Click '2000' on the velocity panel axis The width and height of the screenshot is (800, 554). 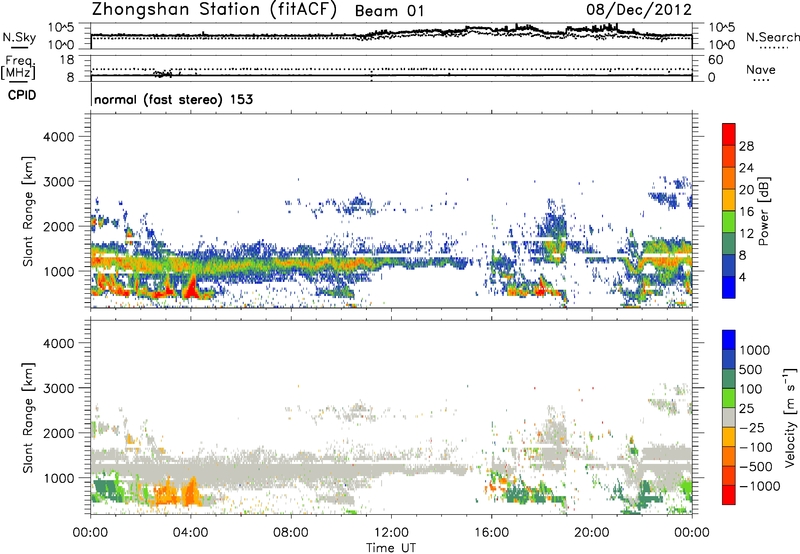[58, 433]
